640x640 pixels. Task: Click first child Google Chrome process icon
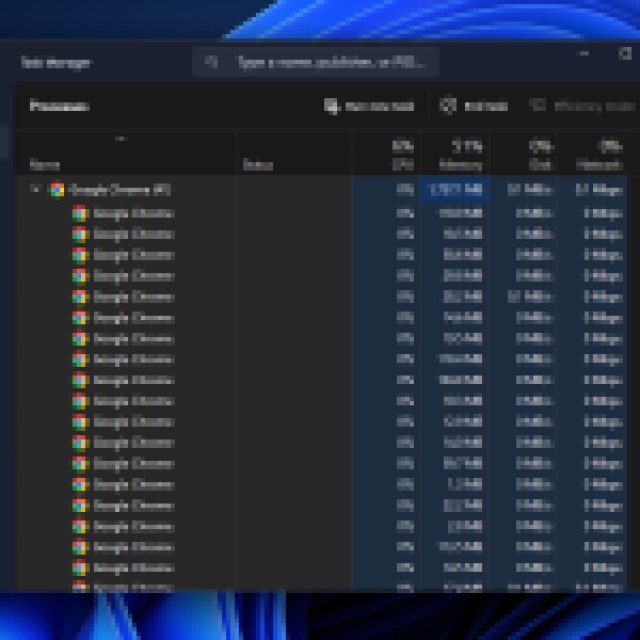click(x=80, y=213)
